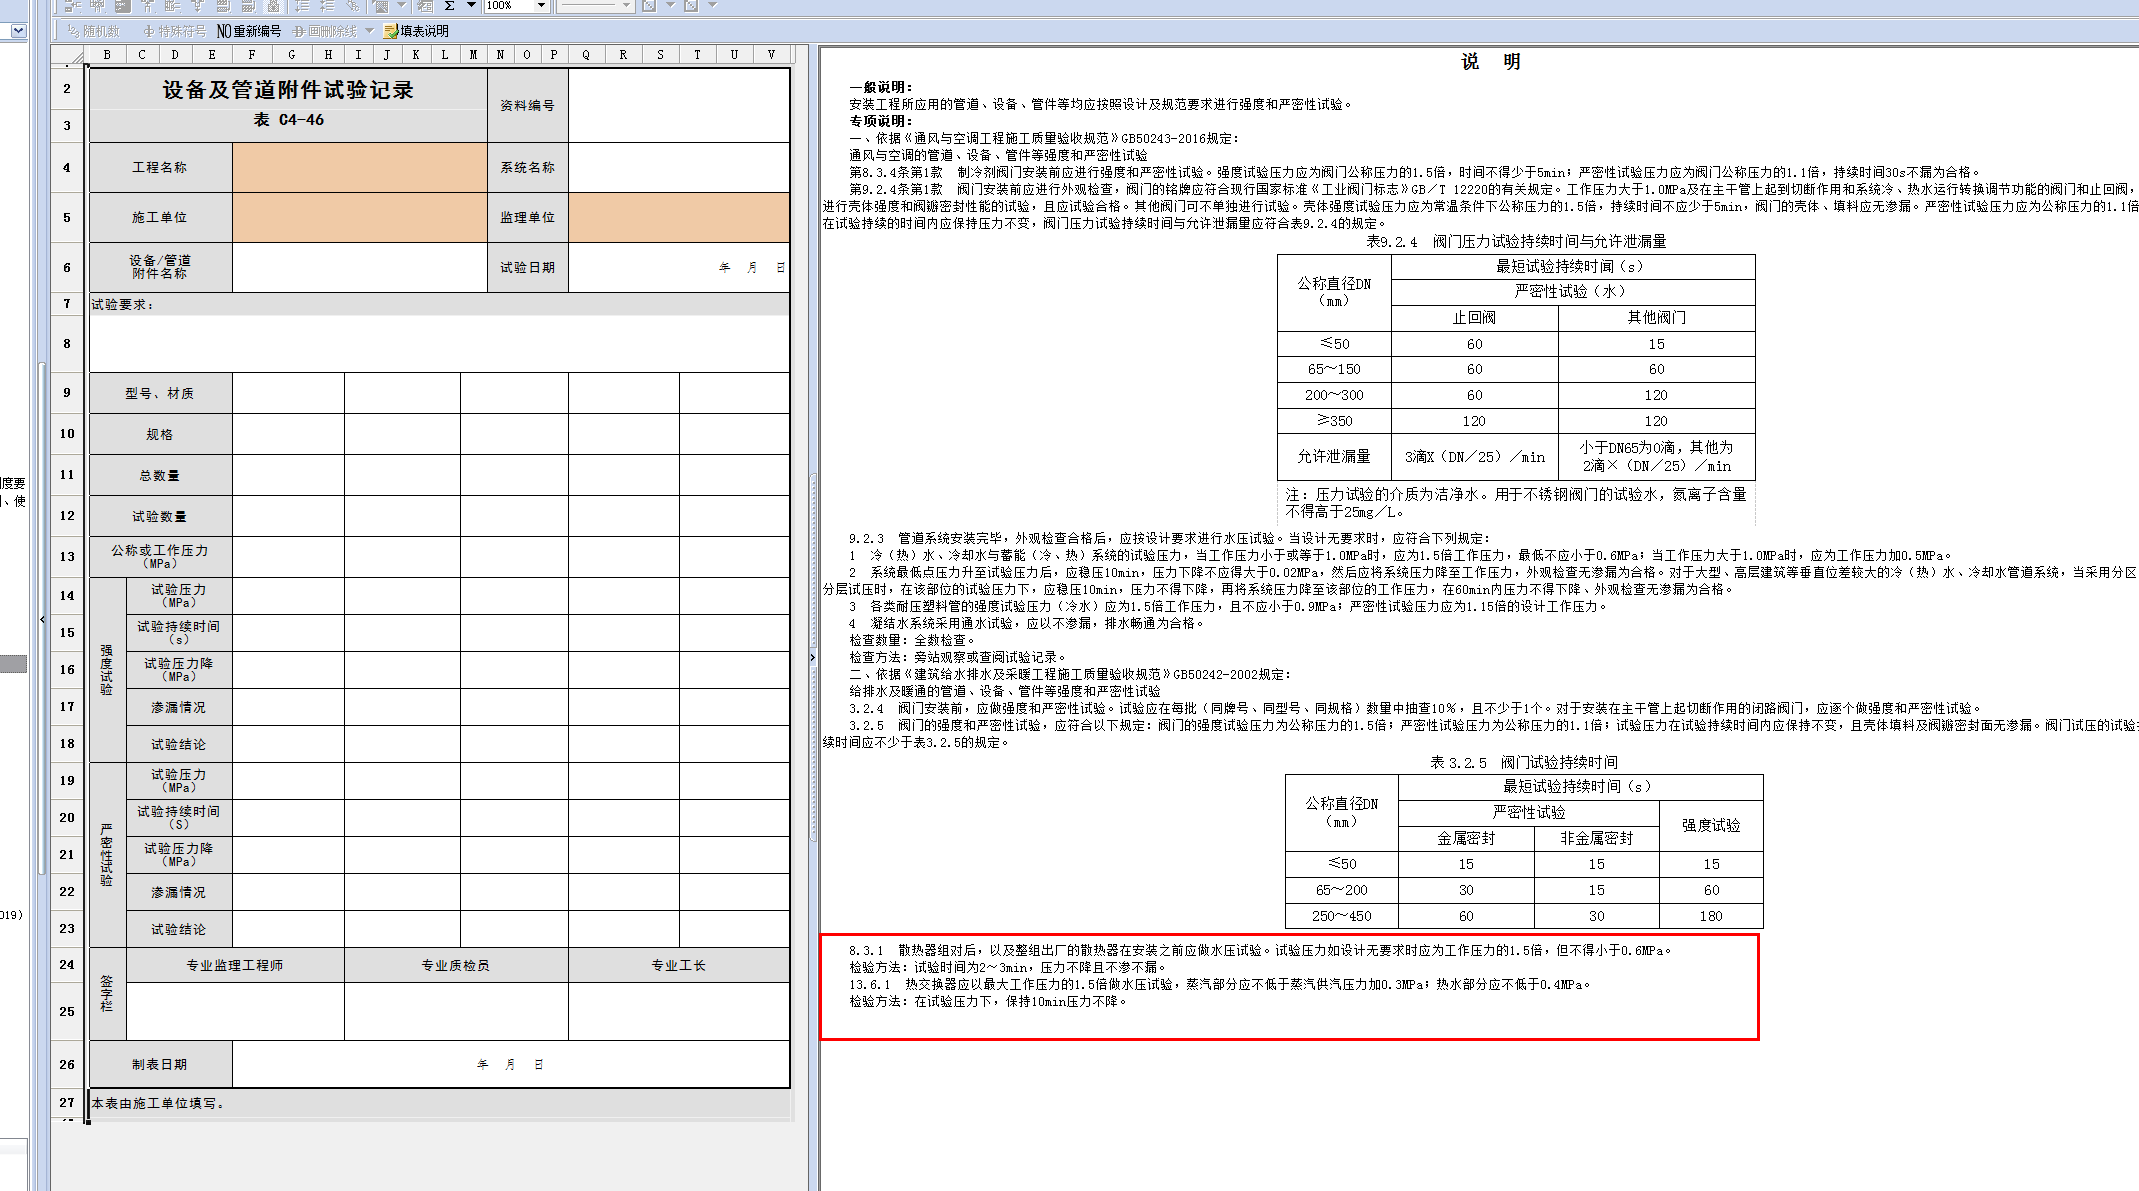This screenshot has width=2139, height=1191.
Task: Click the left panel vertical scrollbar
Action: 42,620
